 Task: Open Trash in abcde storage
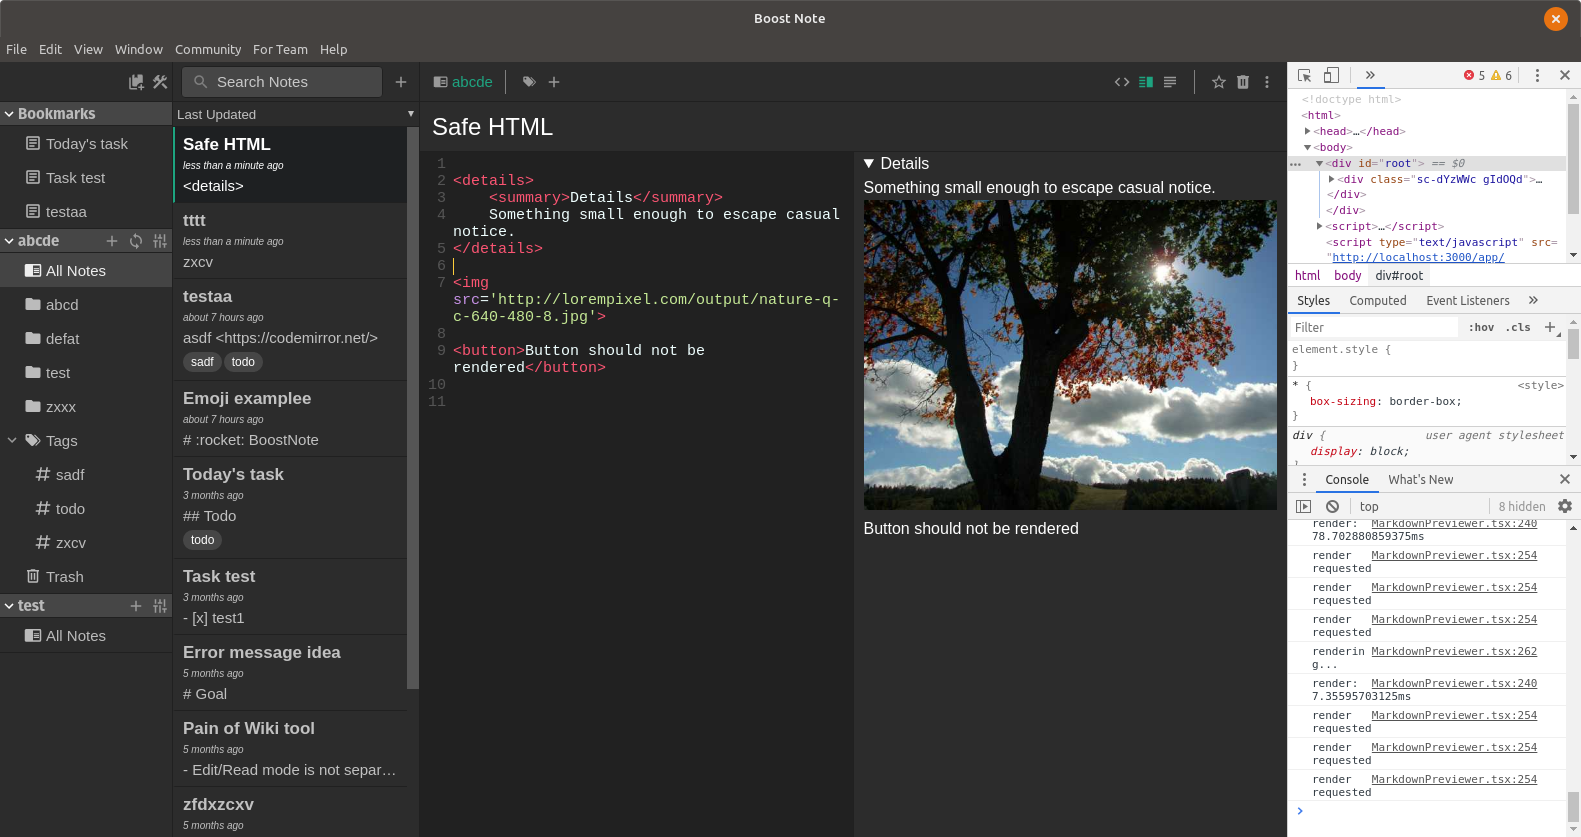point(86,577)
